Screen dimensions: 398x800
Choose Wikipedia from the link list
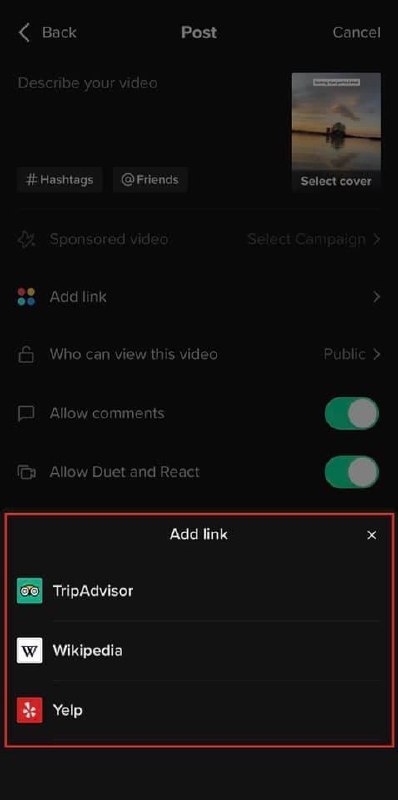coord(199,651)
